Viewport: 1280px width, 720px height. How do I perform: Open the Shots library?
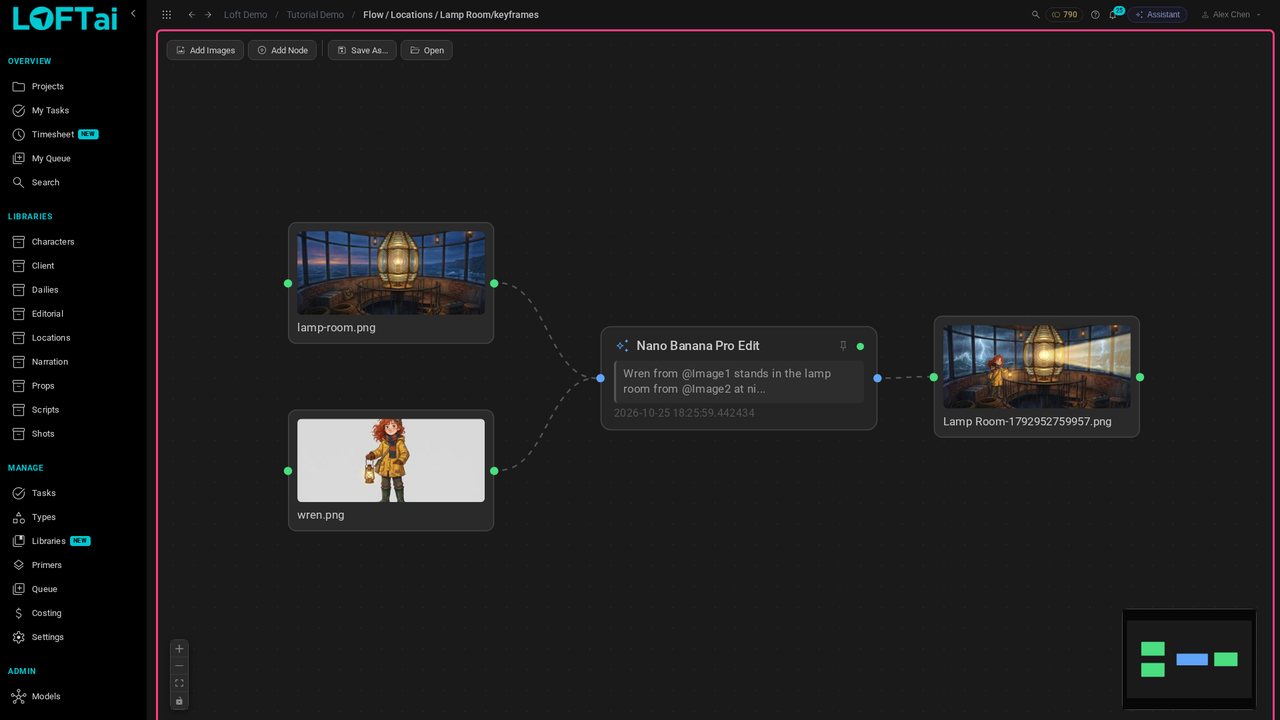click(43, 434)
